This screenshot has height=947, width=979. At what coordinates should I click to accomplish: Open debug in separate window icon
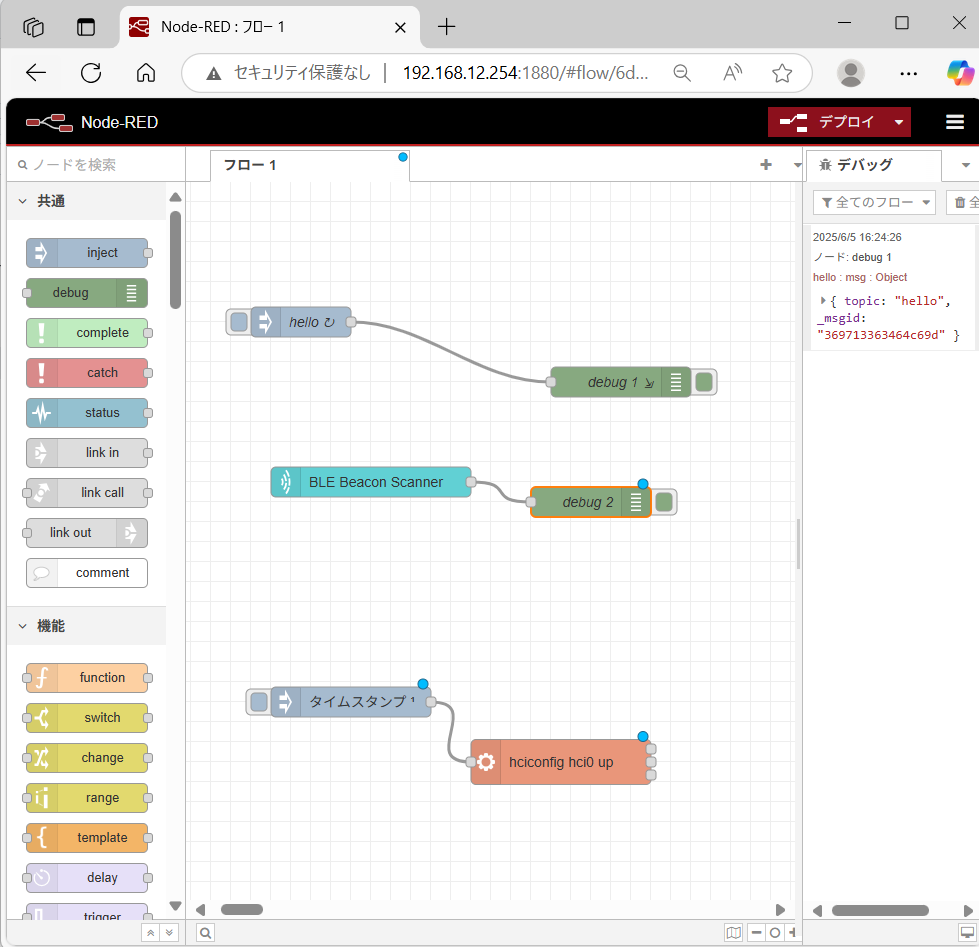point(967,933)
